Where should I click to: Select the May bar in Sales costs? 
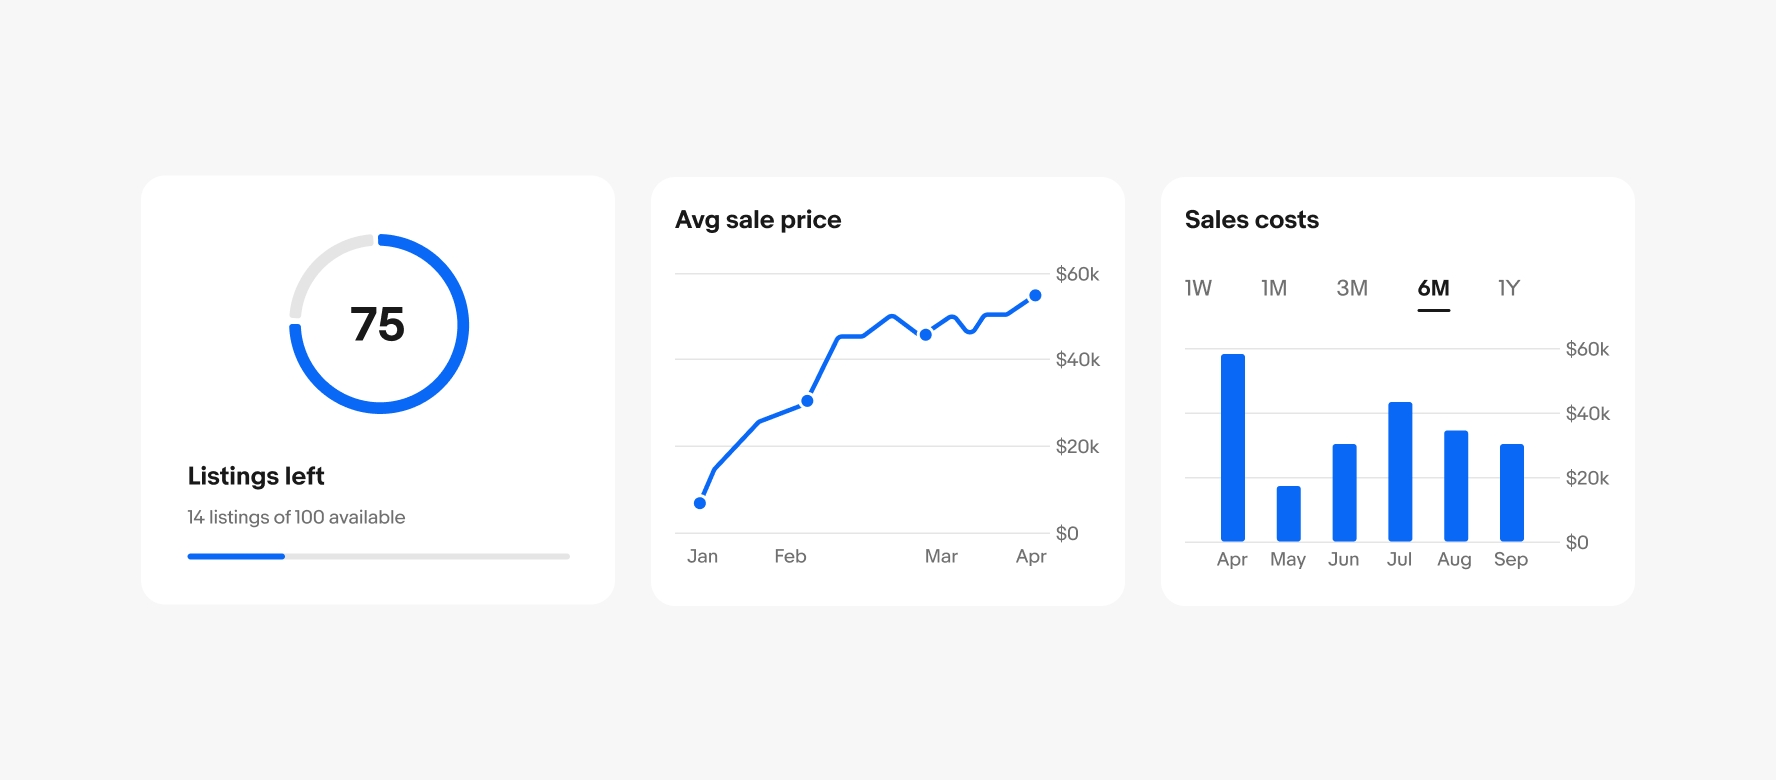click(x=1288, y=514)
